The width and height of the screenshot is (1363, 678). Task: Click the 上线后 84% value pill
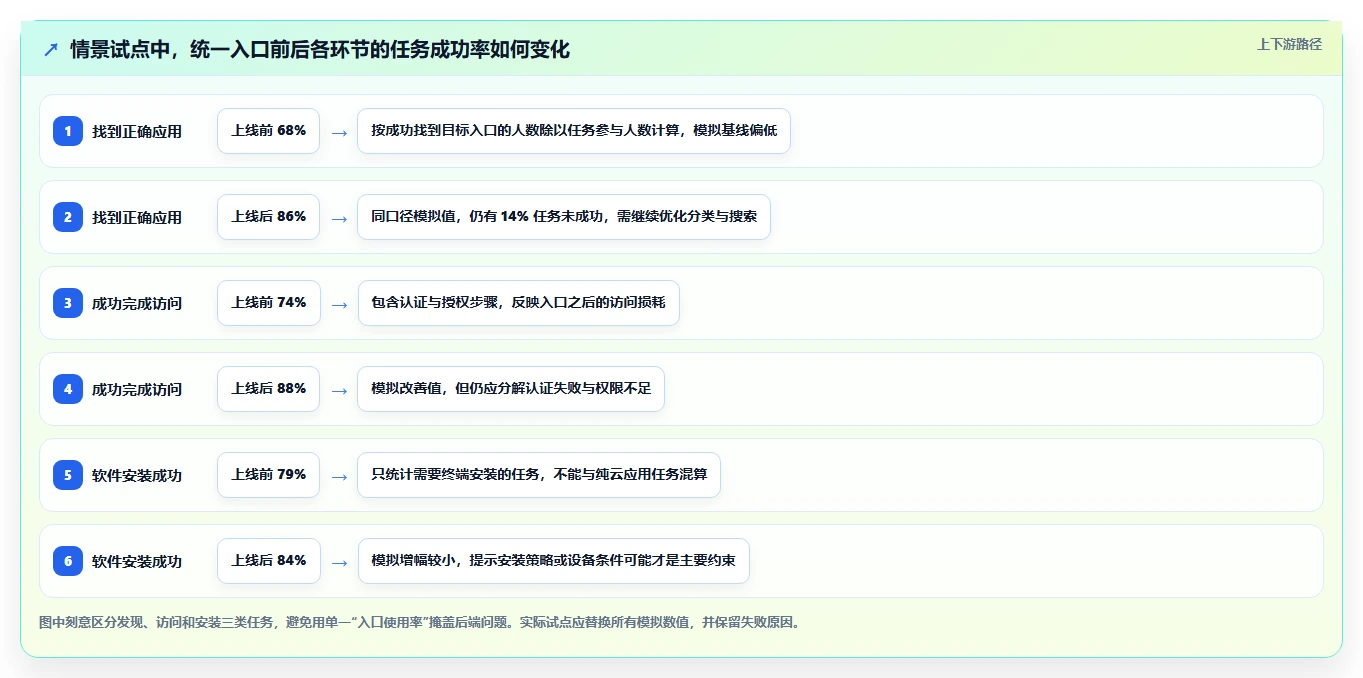tap(269, 561)
